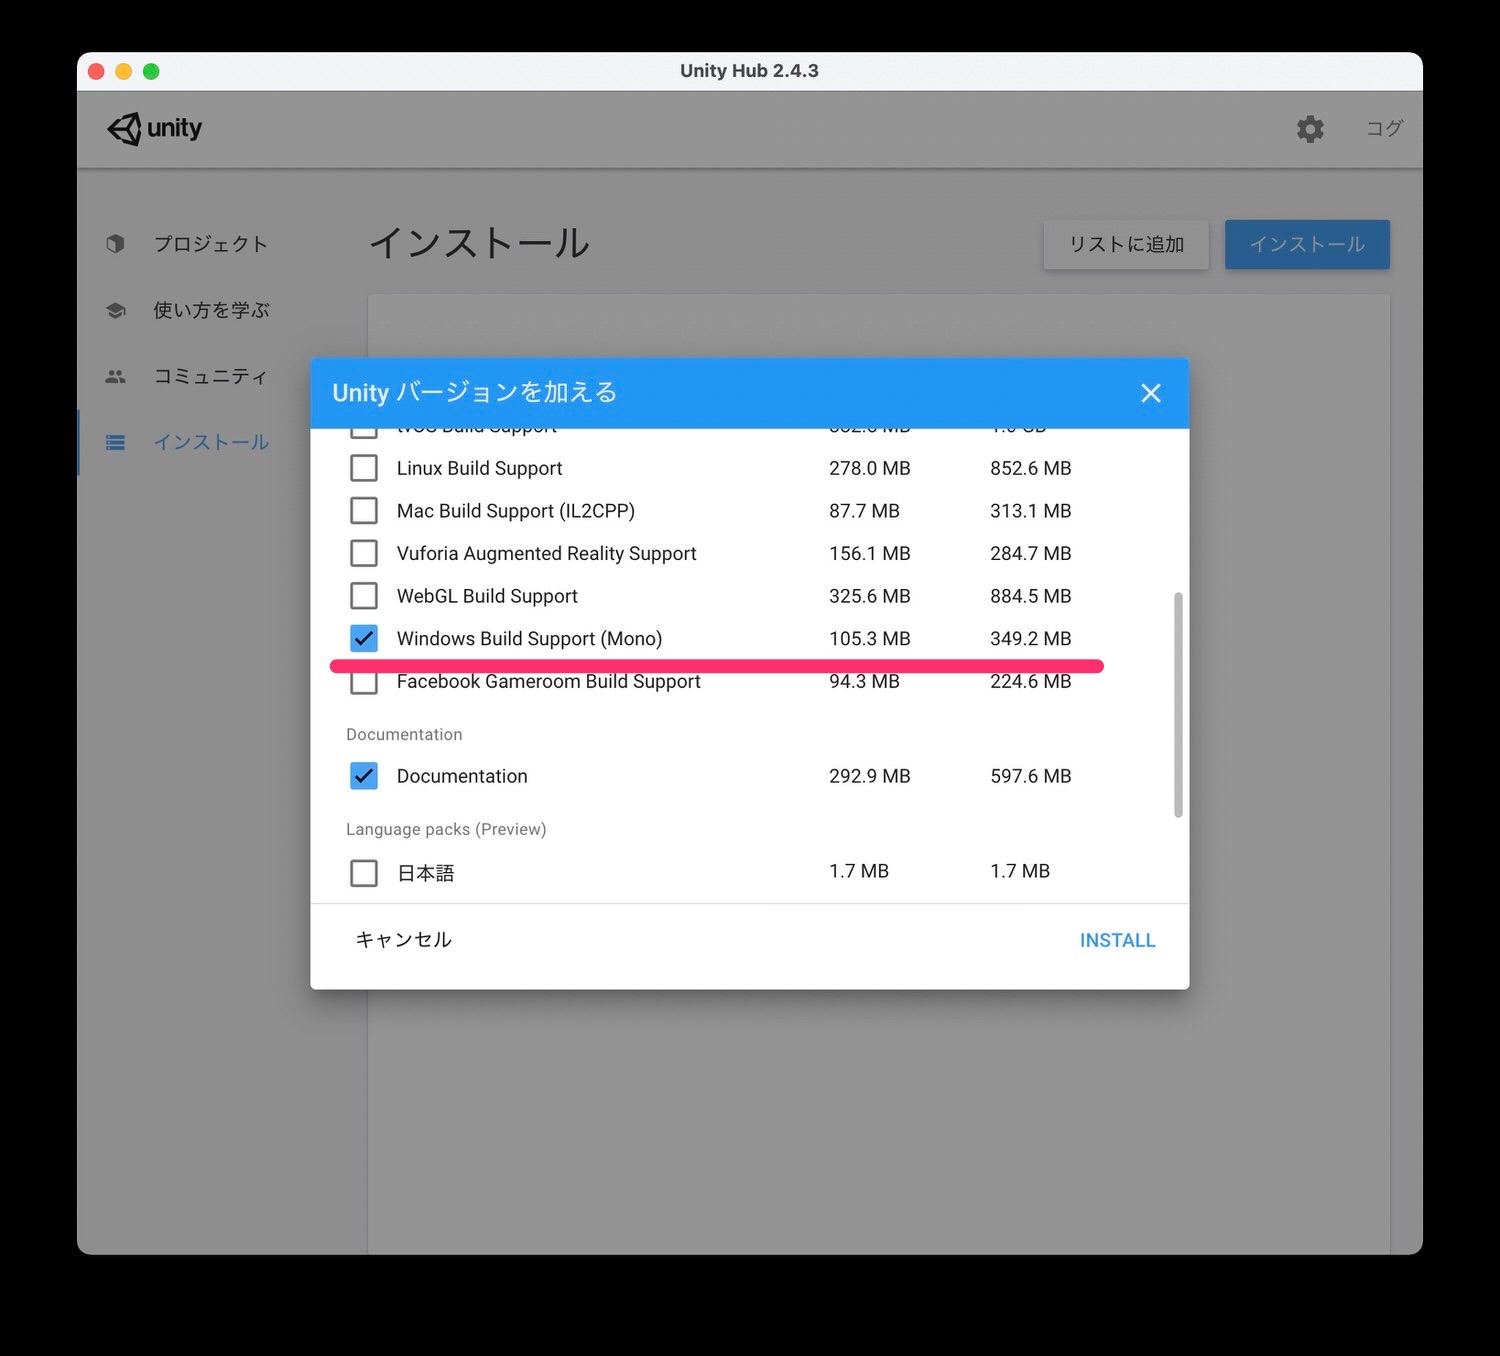The width and height of the screenshot is (1500, 1356).
Task: Click the Language packs (Preview) heading
Action: pos(446,829)
